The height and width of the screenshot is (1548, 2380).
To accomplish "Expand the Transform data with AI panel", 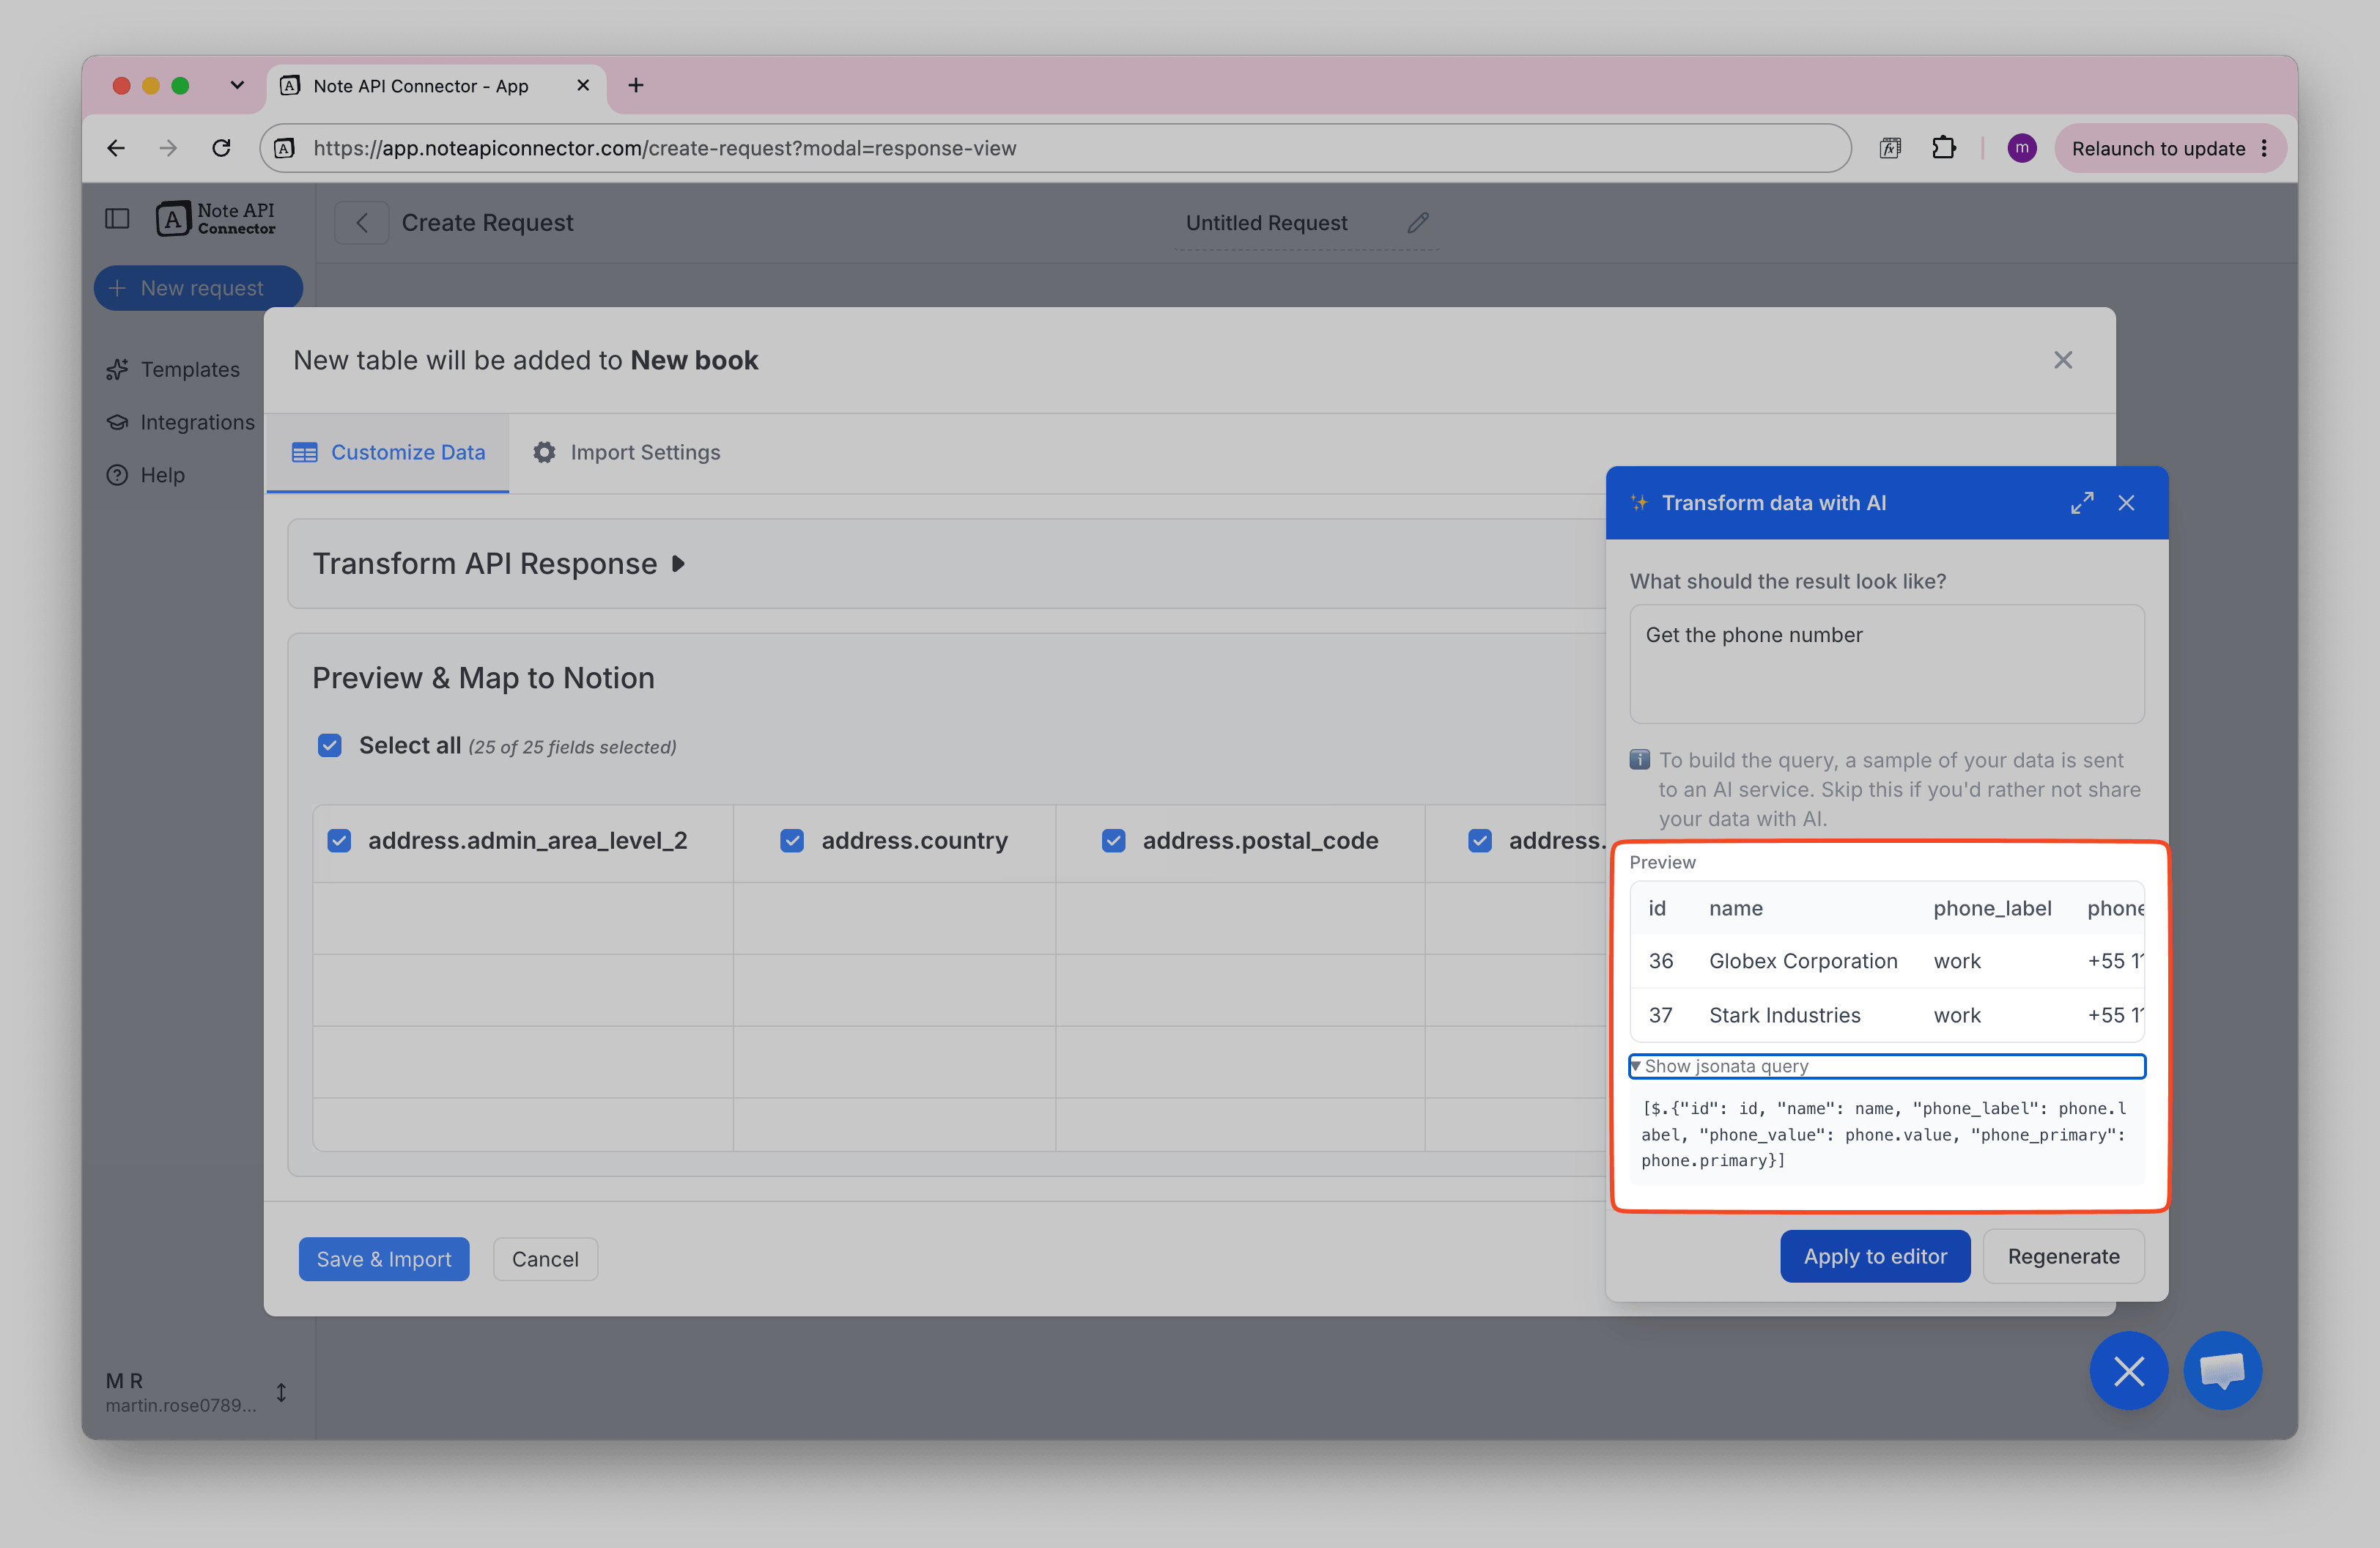I will coord(2081,503).
